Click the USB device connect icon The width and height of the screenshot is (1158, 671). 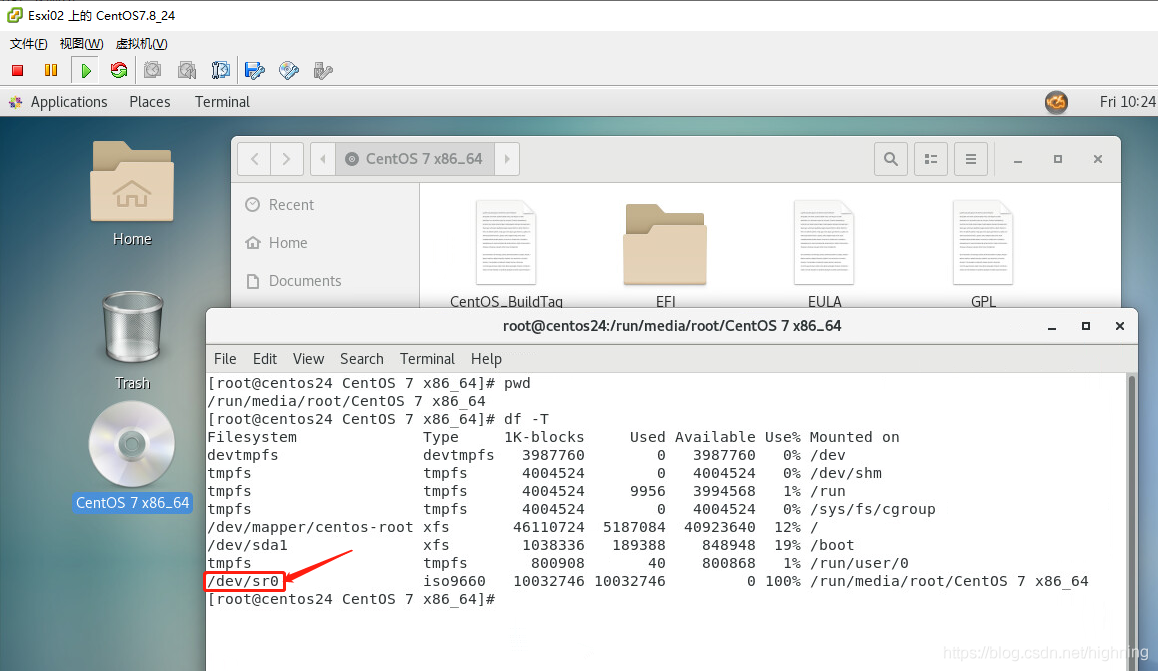(x=323, y=70)
